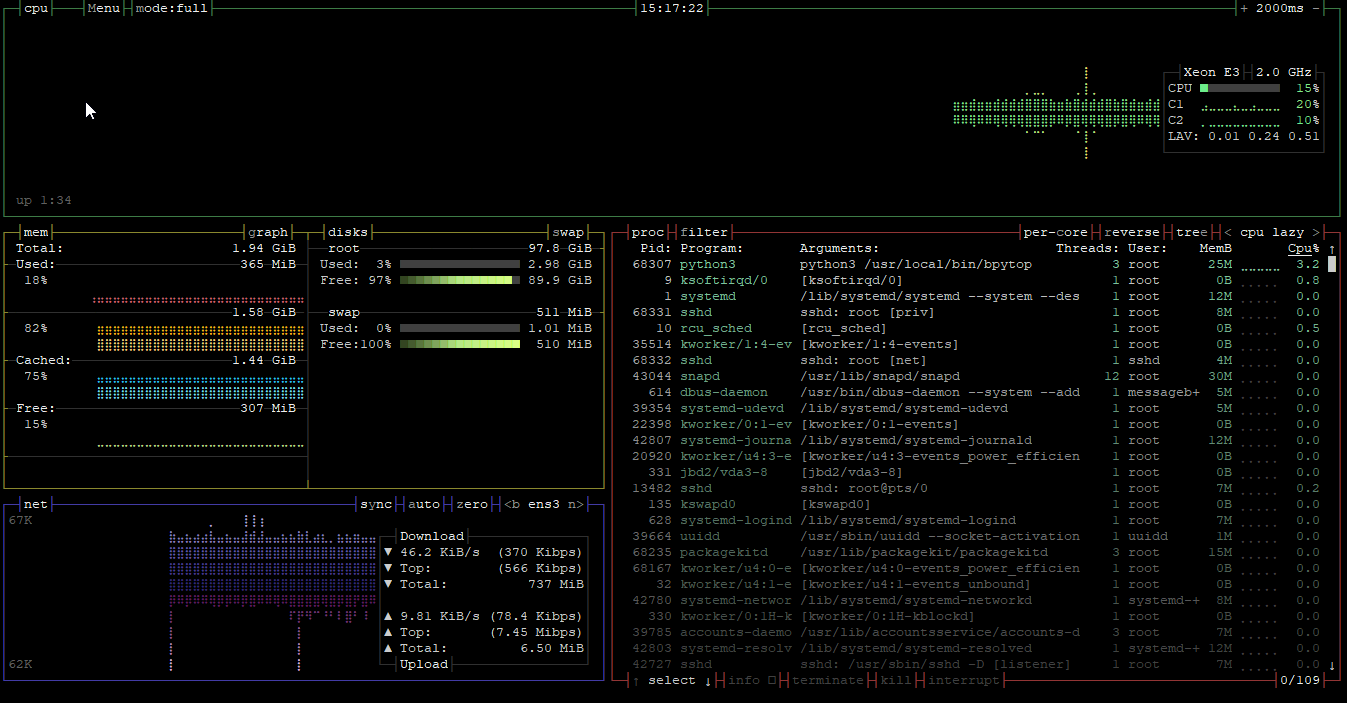Toggle per-core CPU usage for processes

click(x=1056, y=232)
